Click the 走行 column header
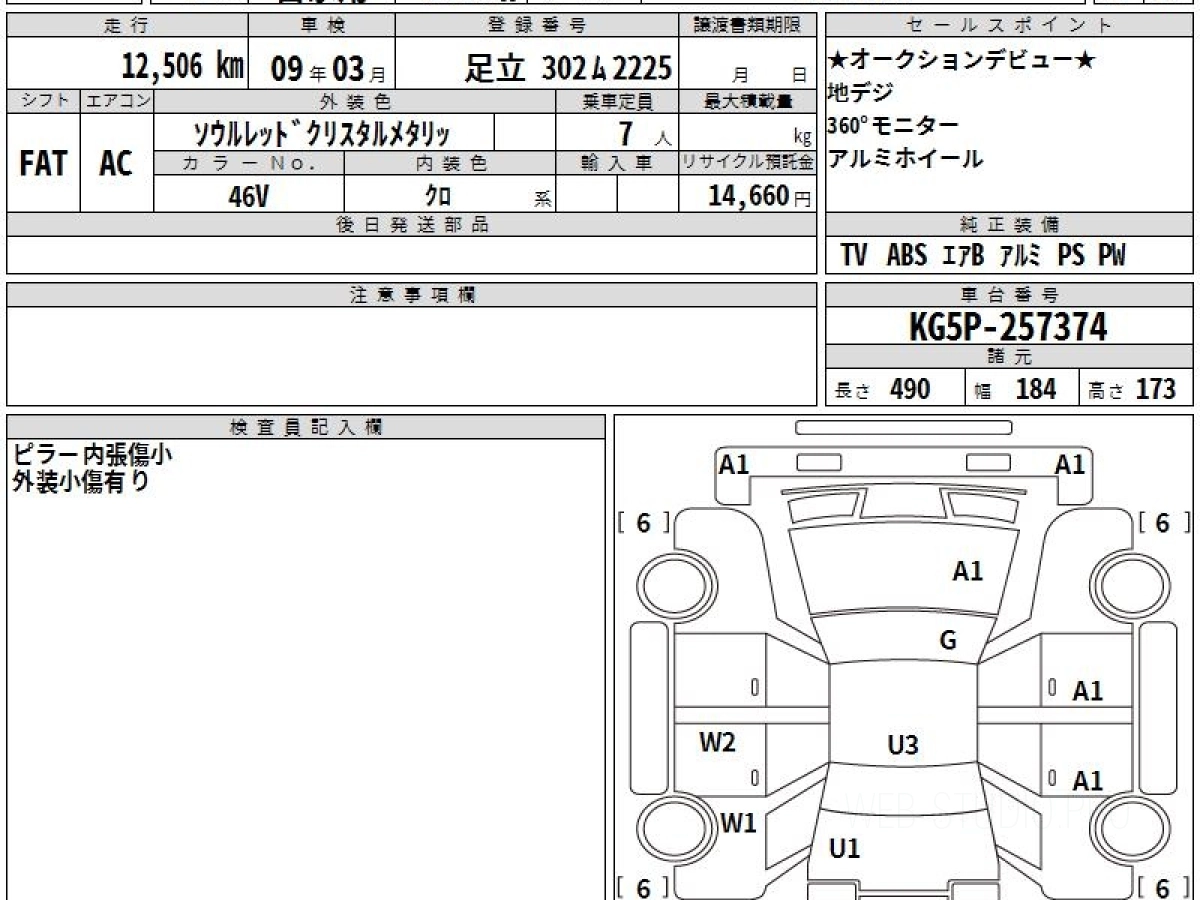The image size is (1200, 900). 126,26
